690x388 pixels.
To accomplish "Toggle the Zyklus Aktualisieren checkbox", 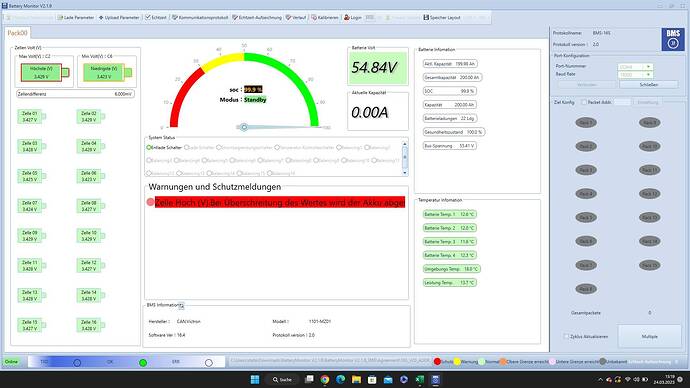I will click(566, 337).
